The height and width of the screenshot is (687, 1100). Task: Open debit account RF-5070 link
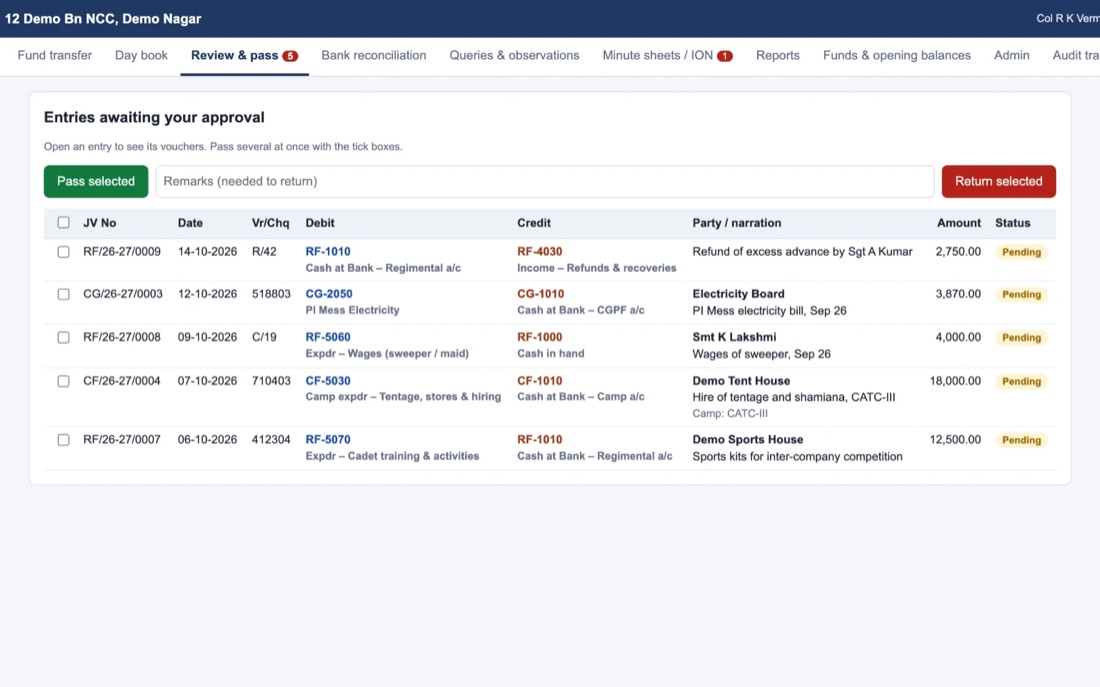pyautogui.click(x=328, y=439)
